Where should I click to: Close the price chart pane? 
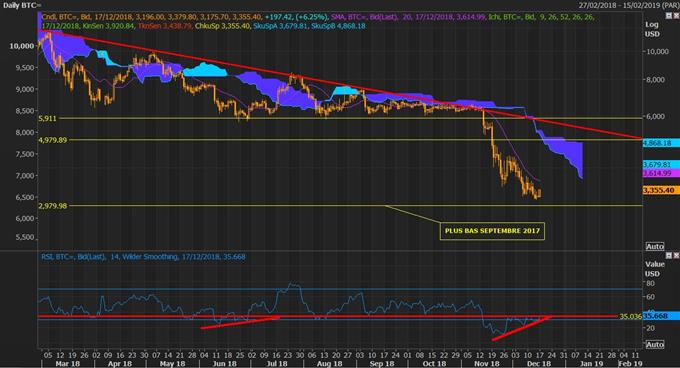tap(676, 16)
